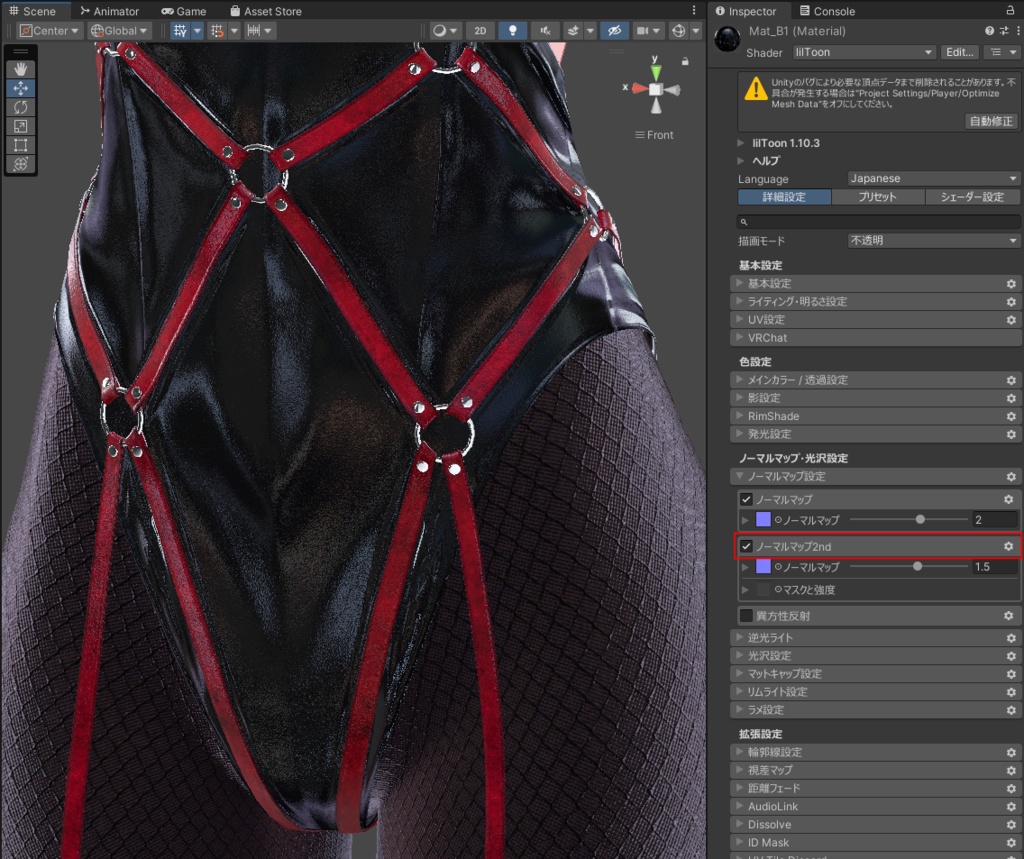The image size is (1024, 859).
Task: Switch to the Game tab
Action: coord(184,10)
